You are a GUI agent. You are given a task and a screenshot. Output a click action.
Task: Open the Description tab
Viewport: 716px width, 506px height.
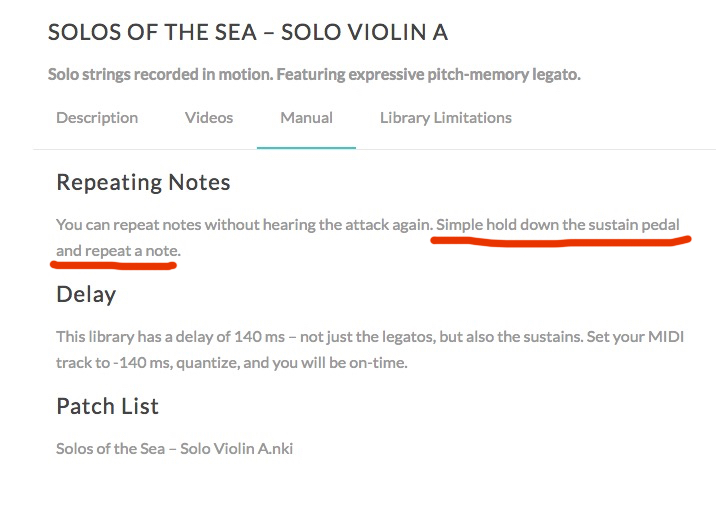(97, 118)
